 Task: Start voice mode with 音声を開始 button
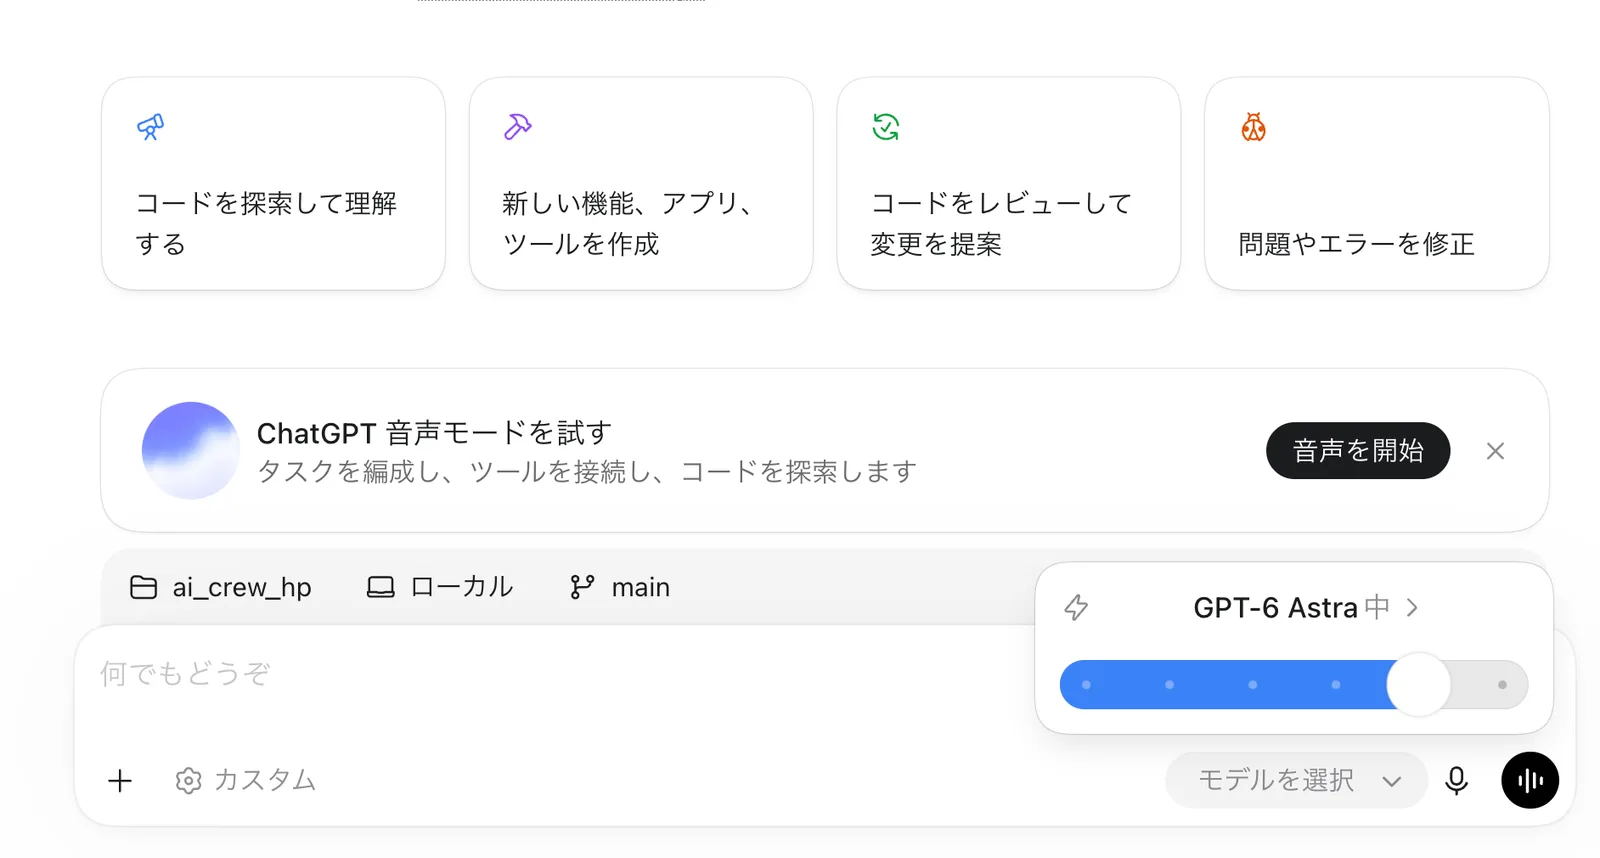pyautogui.click(x=1358, y=451)
